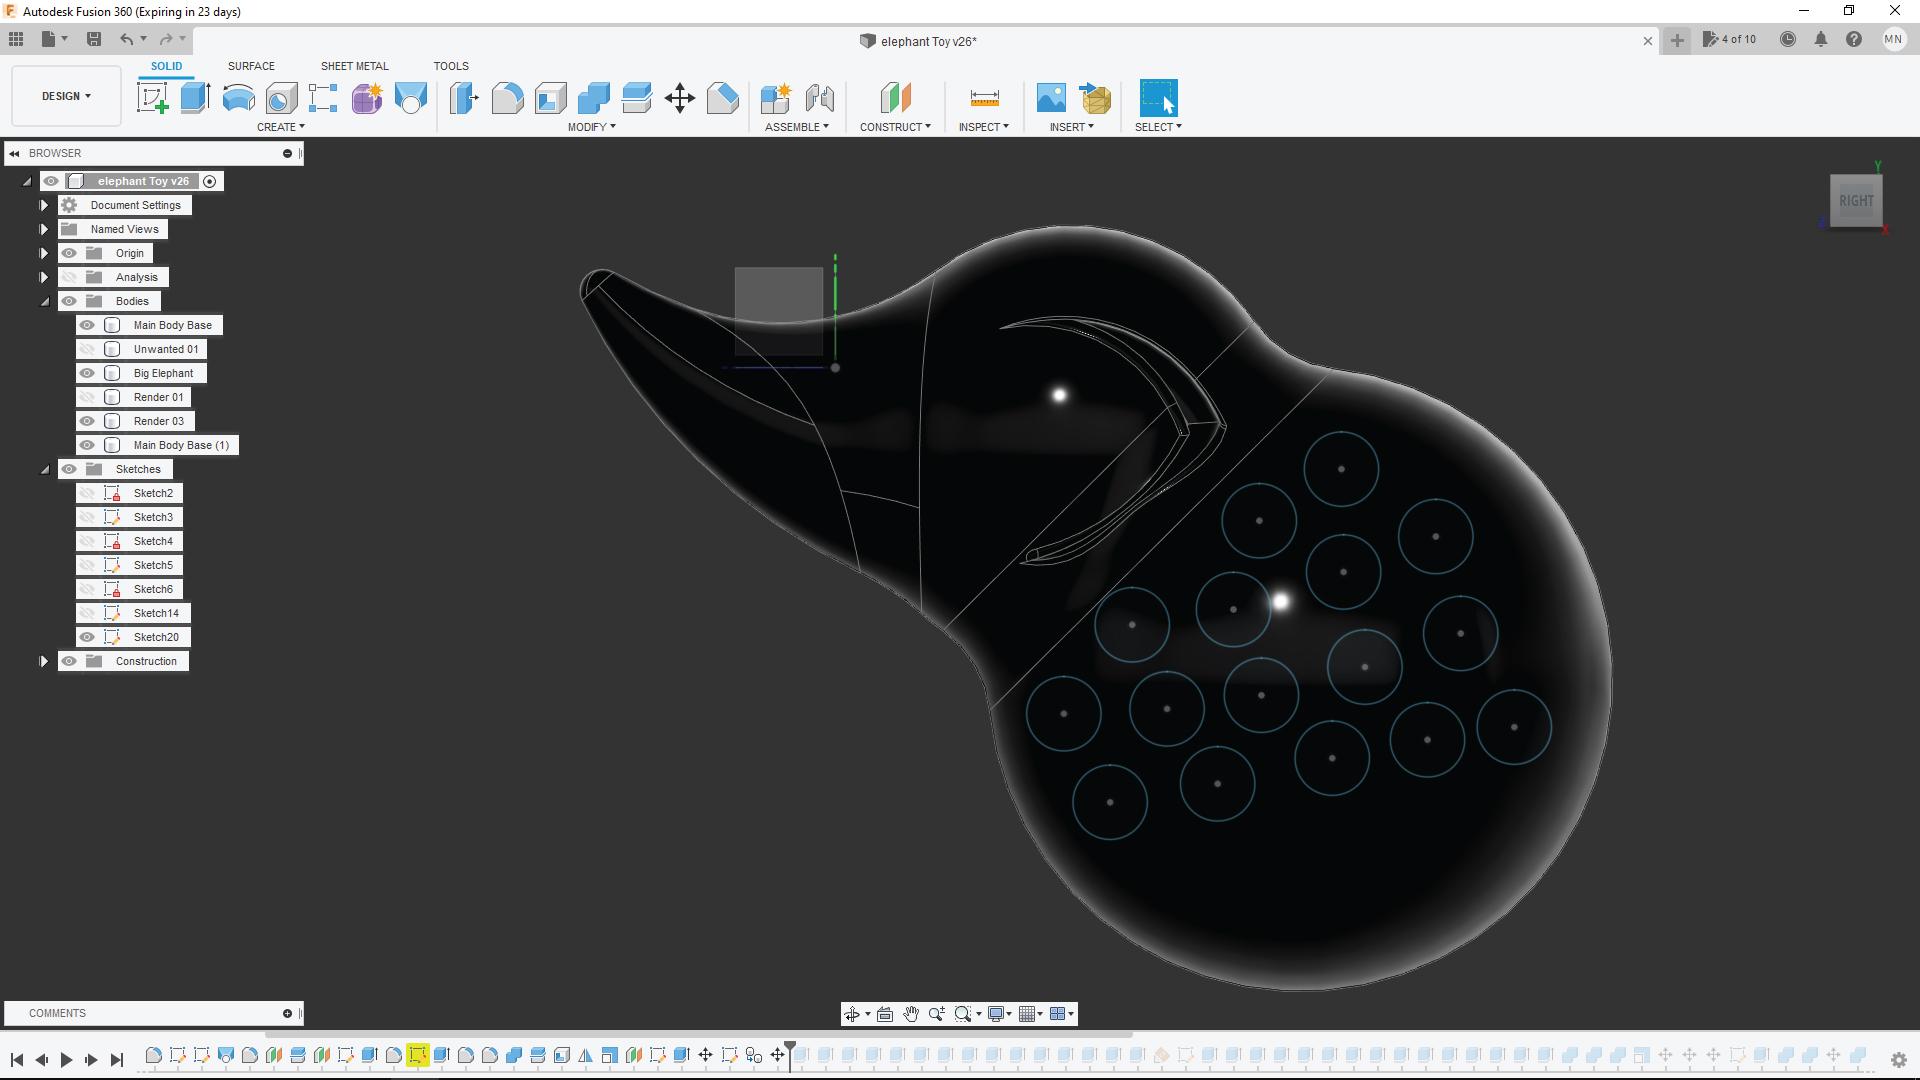Screen dimensions: 1920x1080
Task: Activate the Pan tool in navigation bar
Action: tap(911, 1013)
